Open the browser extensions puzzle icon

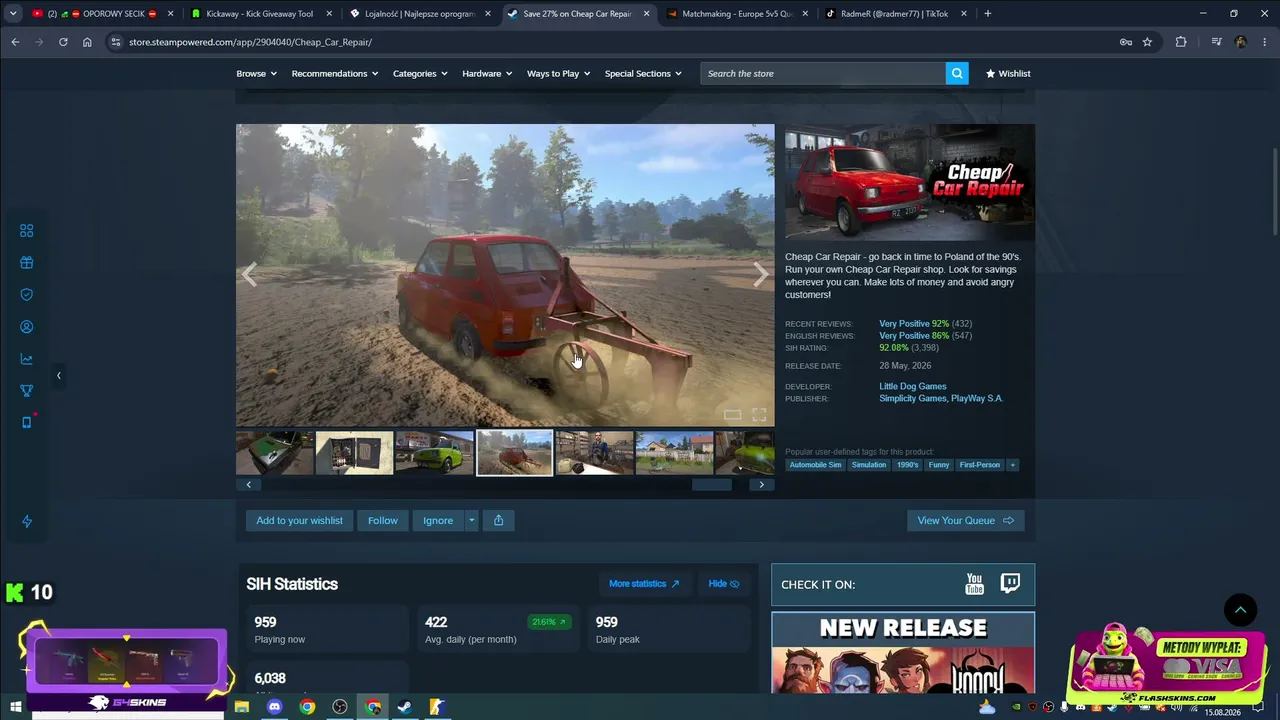point(1181,42)
